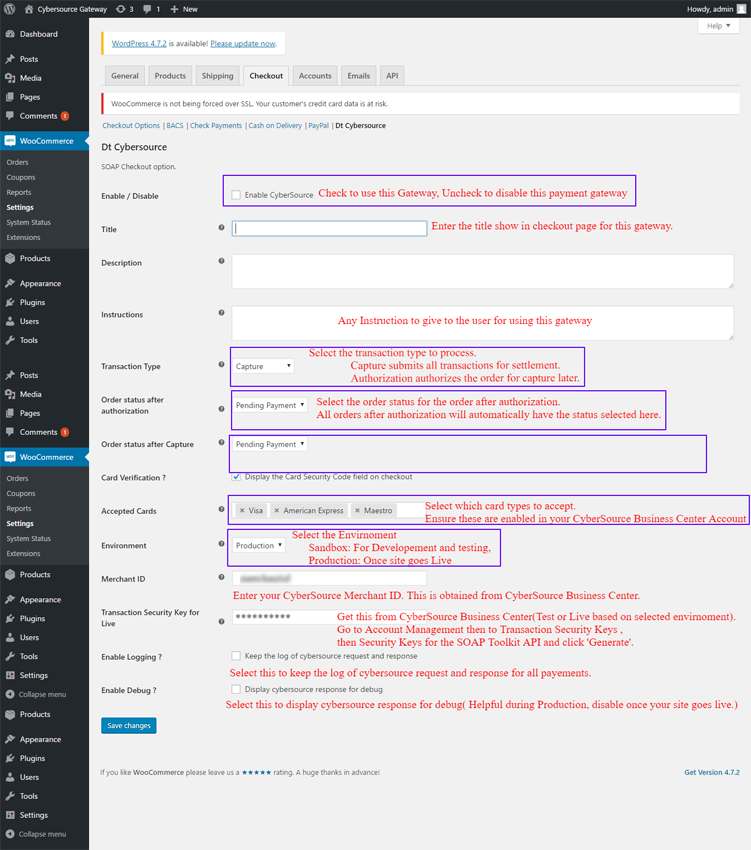Focus the Merchant ID field
This screenshot has height=850, width=751.
(329, 578)
